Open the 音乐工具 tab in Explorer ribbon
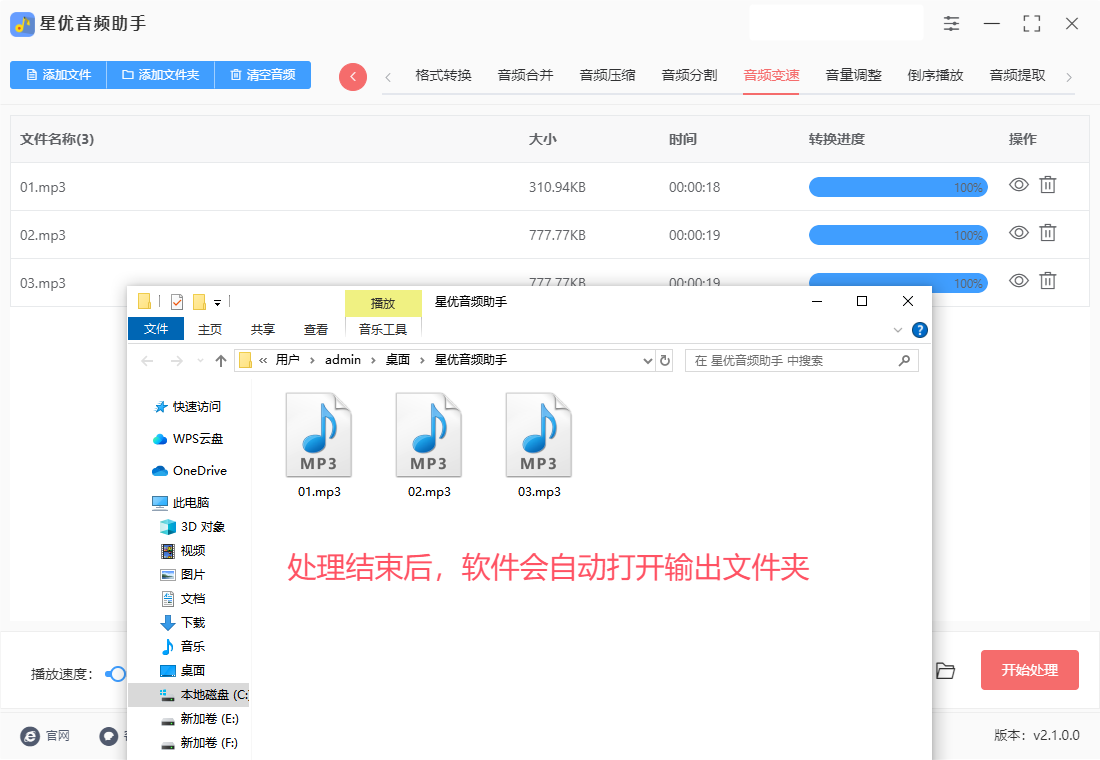 383,329
